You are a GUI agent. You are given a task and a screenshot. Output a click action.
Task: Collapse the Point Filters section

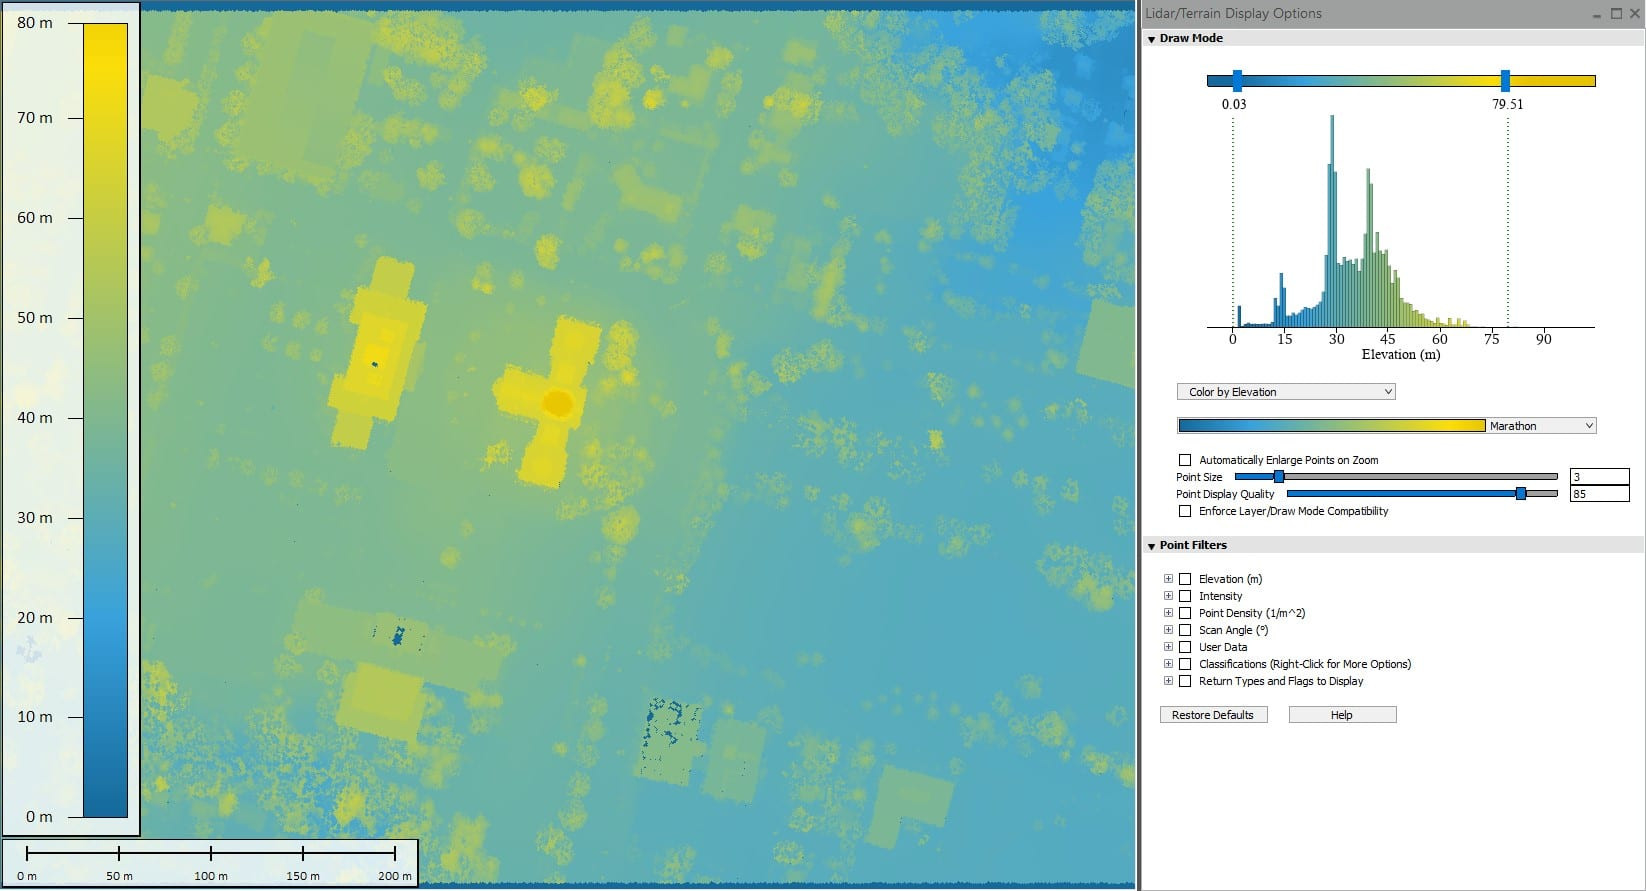[x=1152, y=546]
